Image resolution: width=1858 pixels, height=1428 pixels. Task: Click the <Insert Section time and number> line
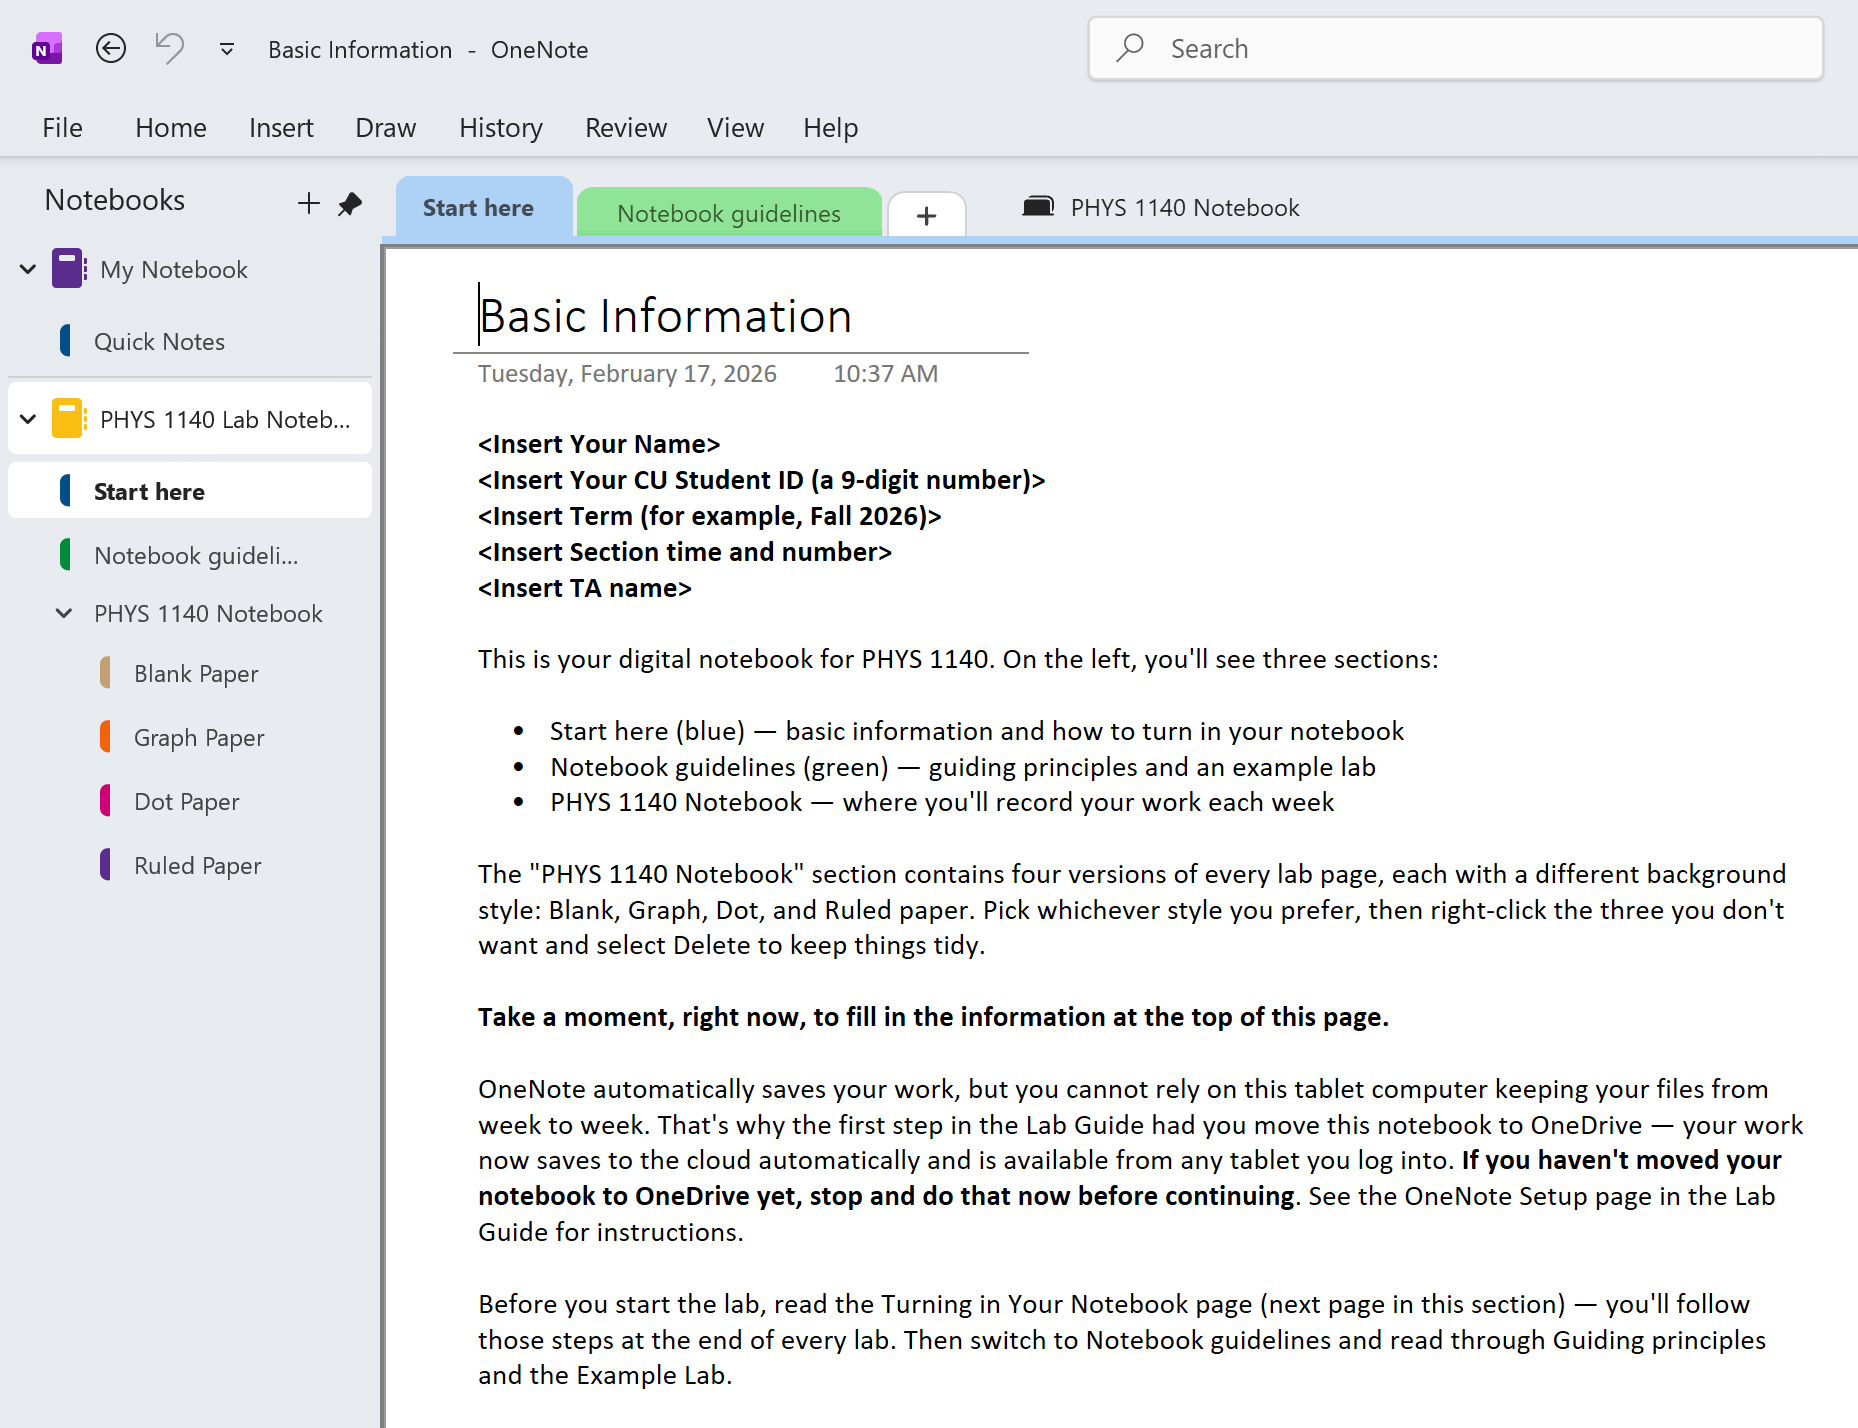pos(684,552)
